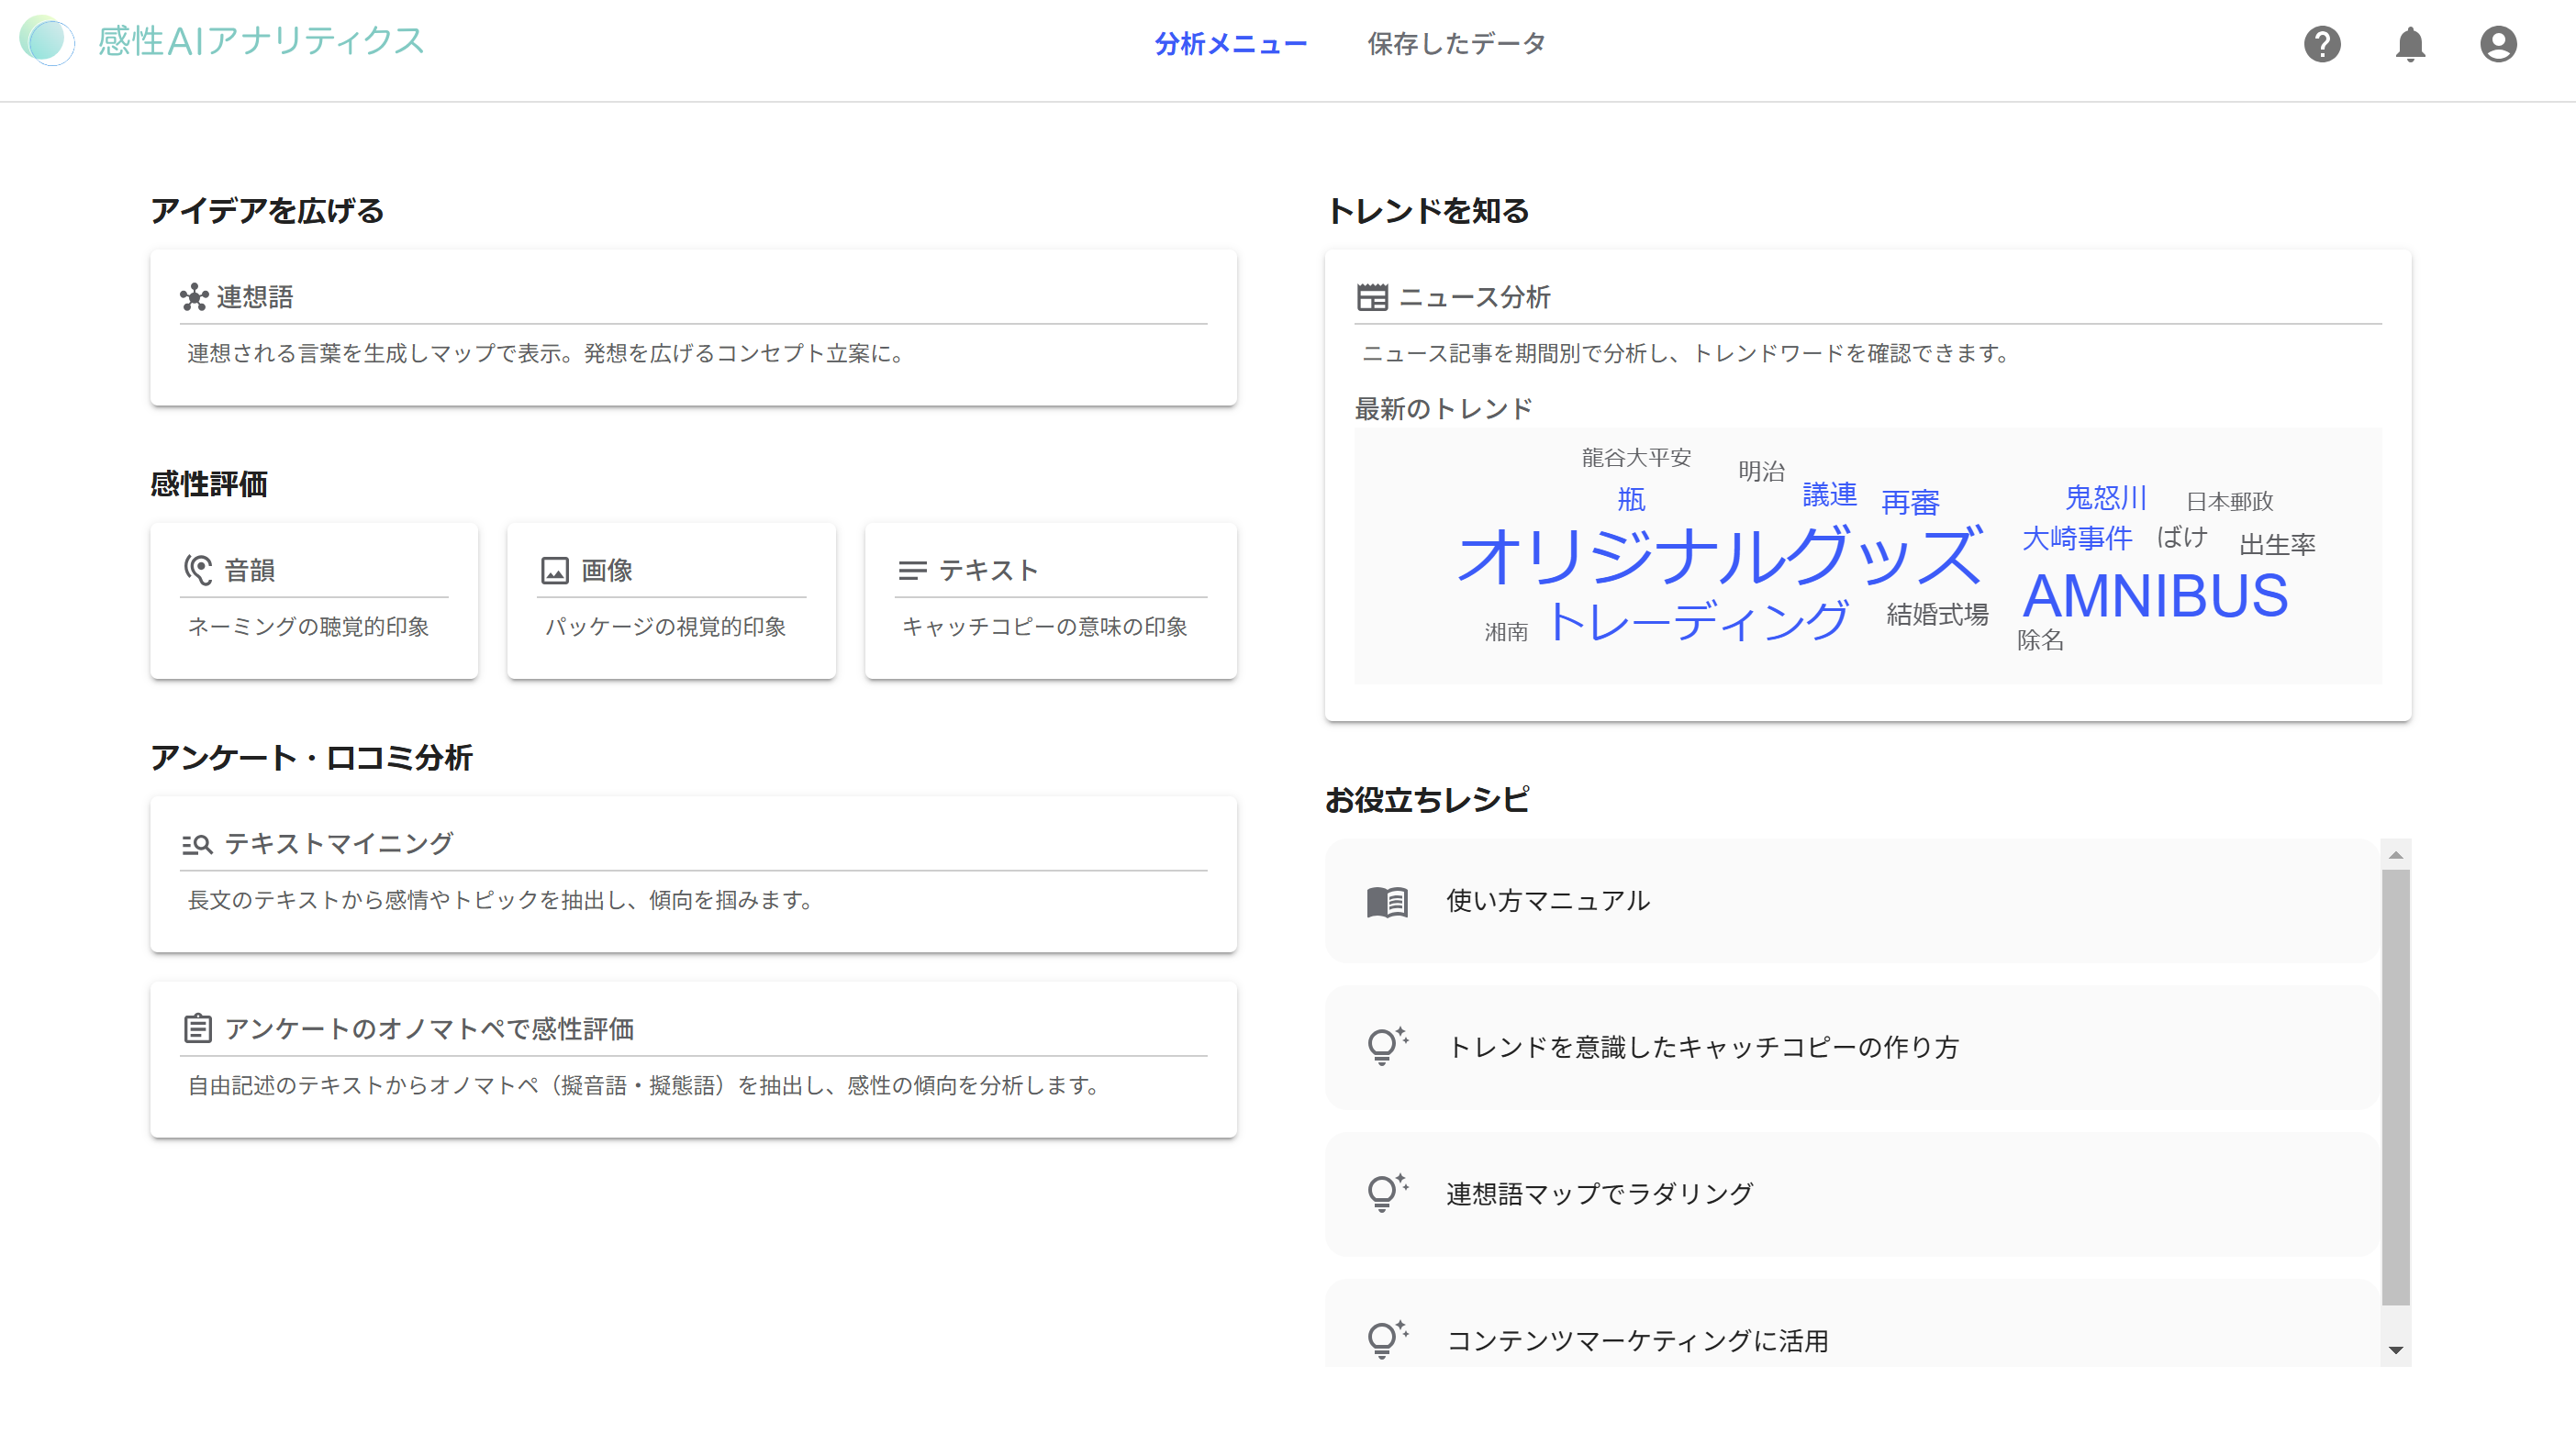
Task: Click lightbulb icon beside トレンドを意識したキャッチコピー
Action: point(1386,1047)
